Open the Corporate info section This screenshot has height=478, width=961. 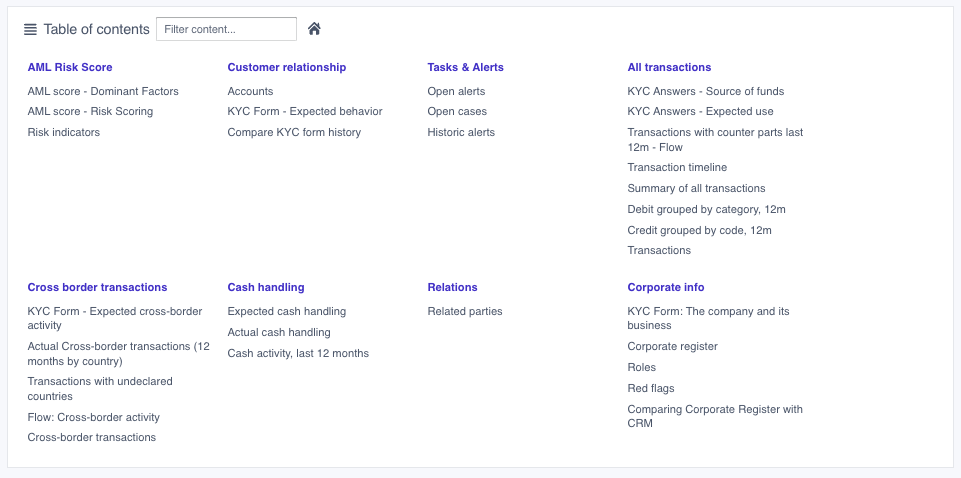[x=666, y=287]
